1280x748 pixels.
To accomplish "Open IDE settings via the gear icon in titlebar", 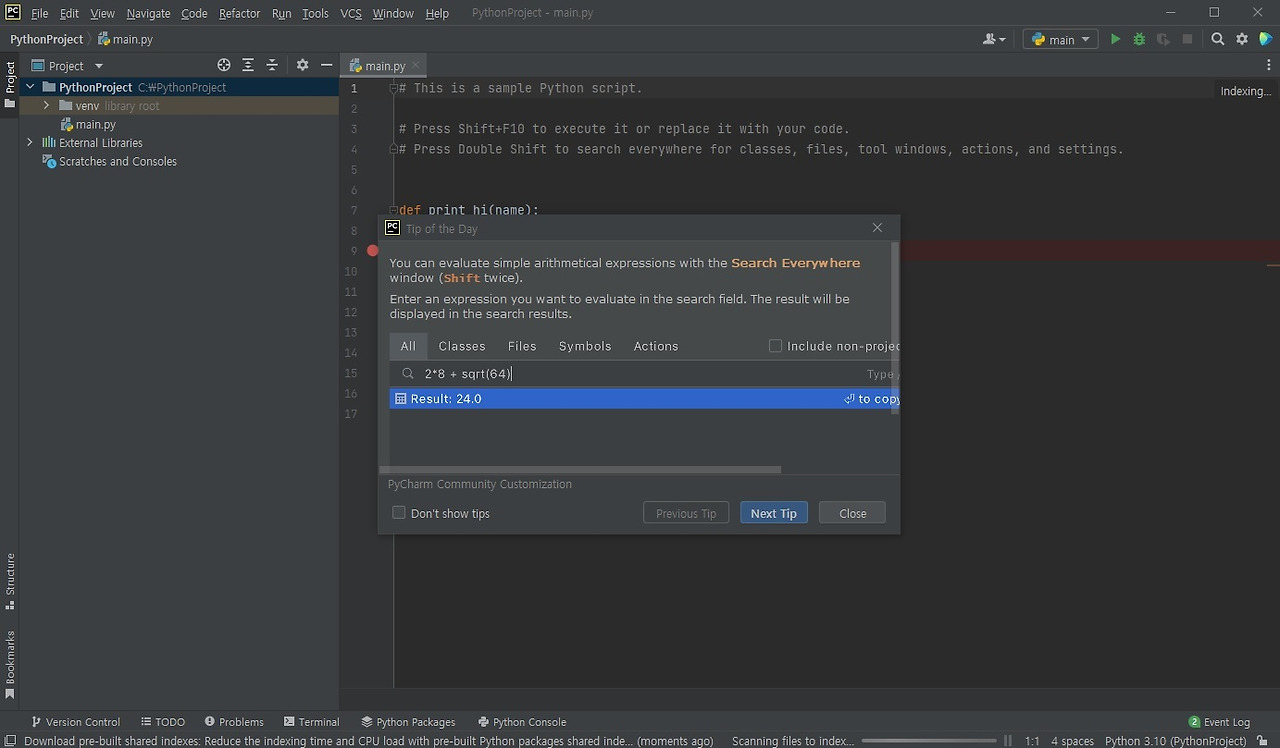I will 1241,38.
